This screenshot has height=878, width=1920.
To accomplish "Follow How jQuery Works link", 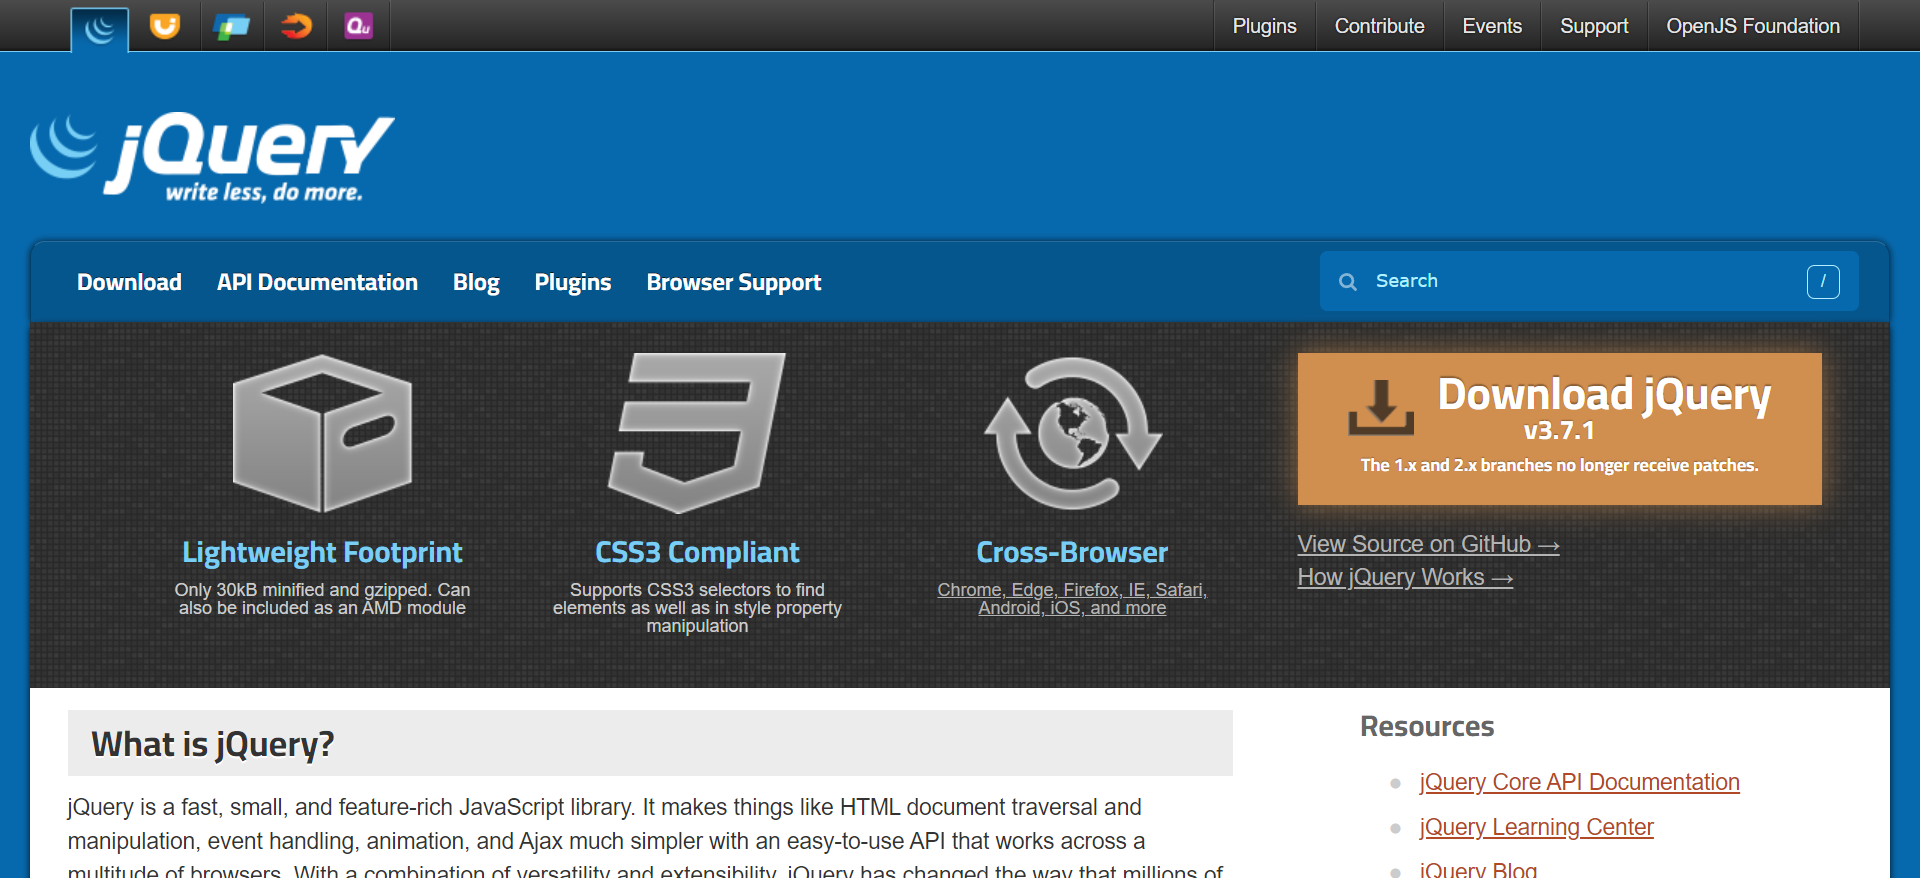I will coord(1405,577).
